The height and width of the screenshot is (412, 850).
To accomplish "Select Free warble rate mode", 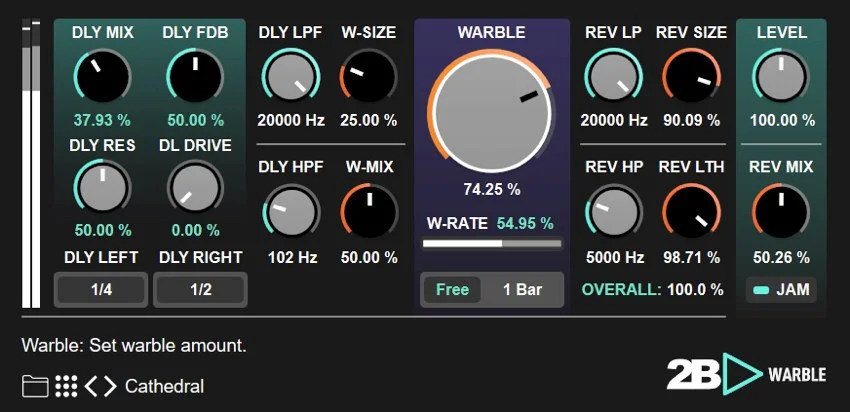I will (x=452, y=289).
